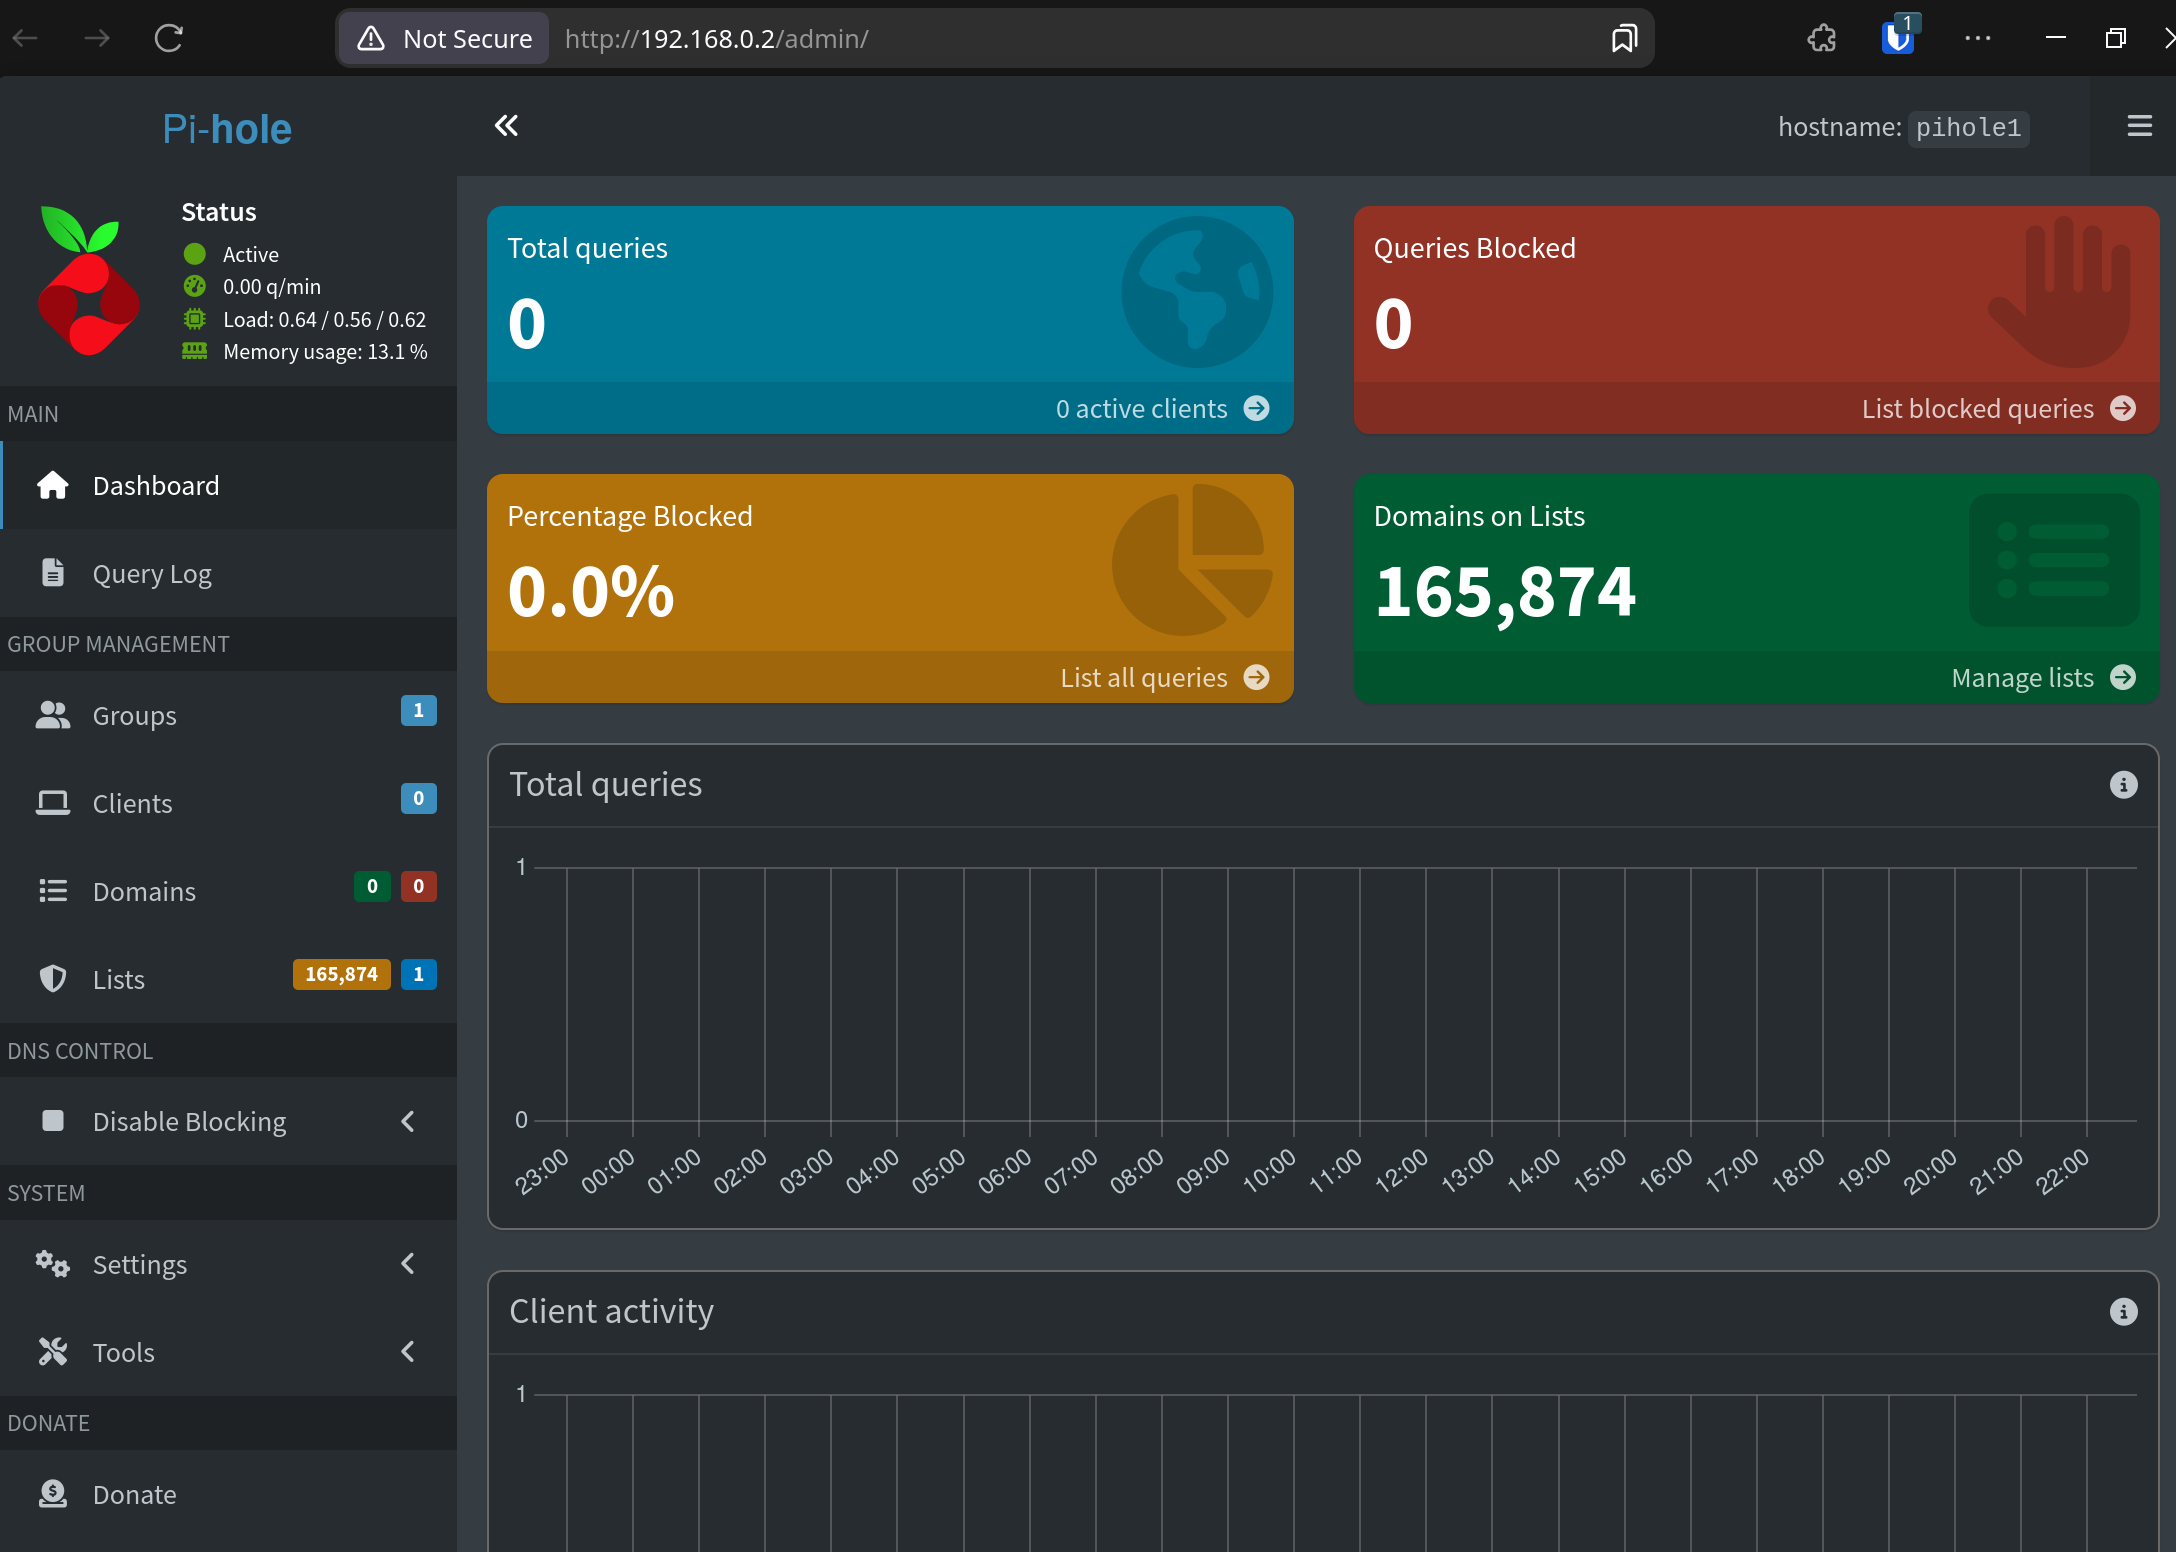Screen dimensions: 2176x1552
Task: Open the Lists page in sidebar
Action: click(x=119, y=980)
